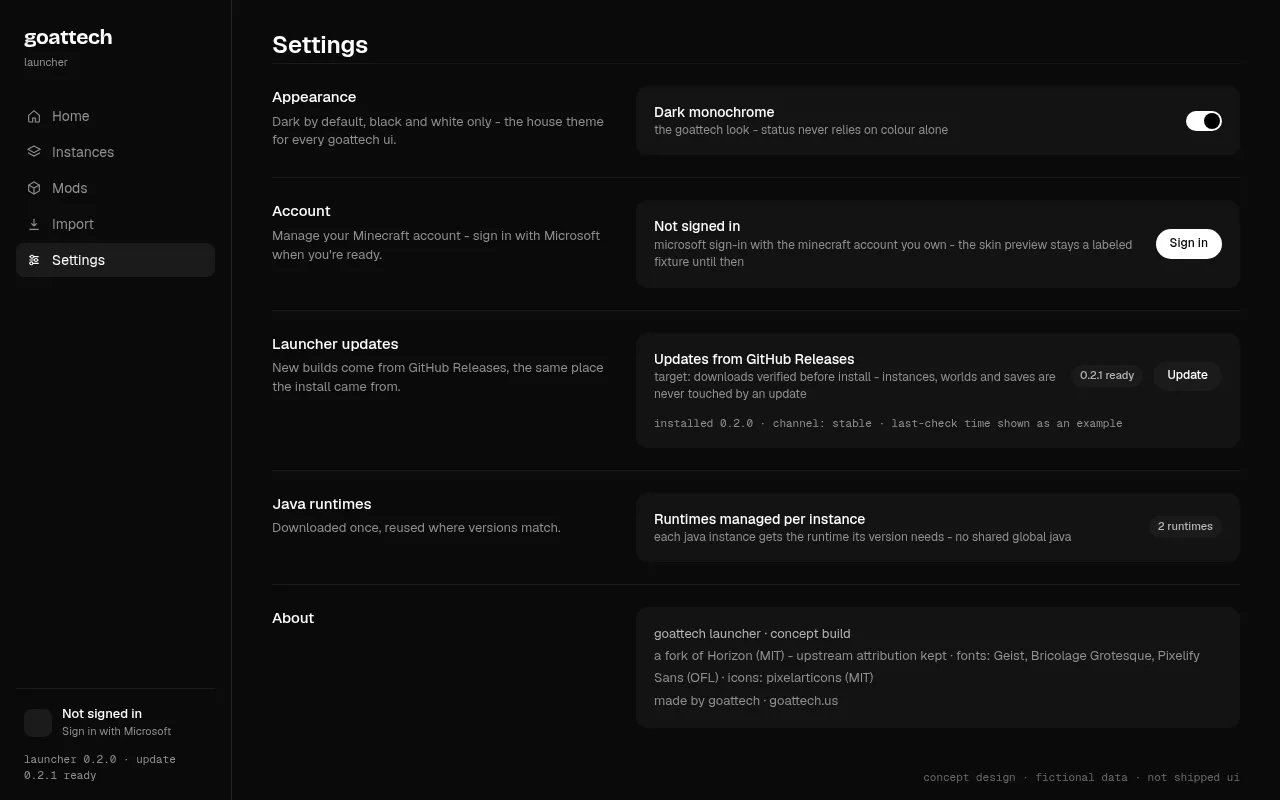Click the 'Not signed in' card title
Viewport: 1280px width, 800px height.
pos(697,226)
